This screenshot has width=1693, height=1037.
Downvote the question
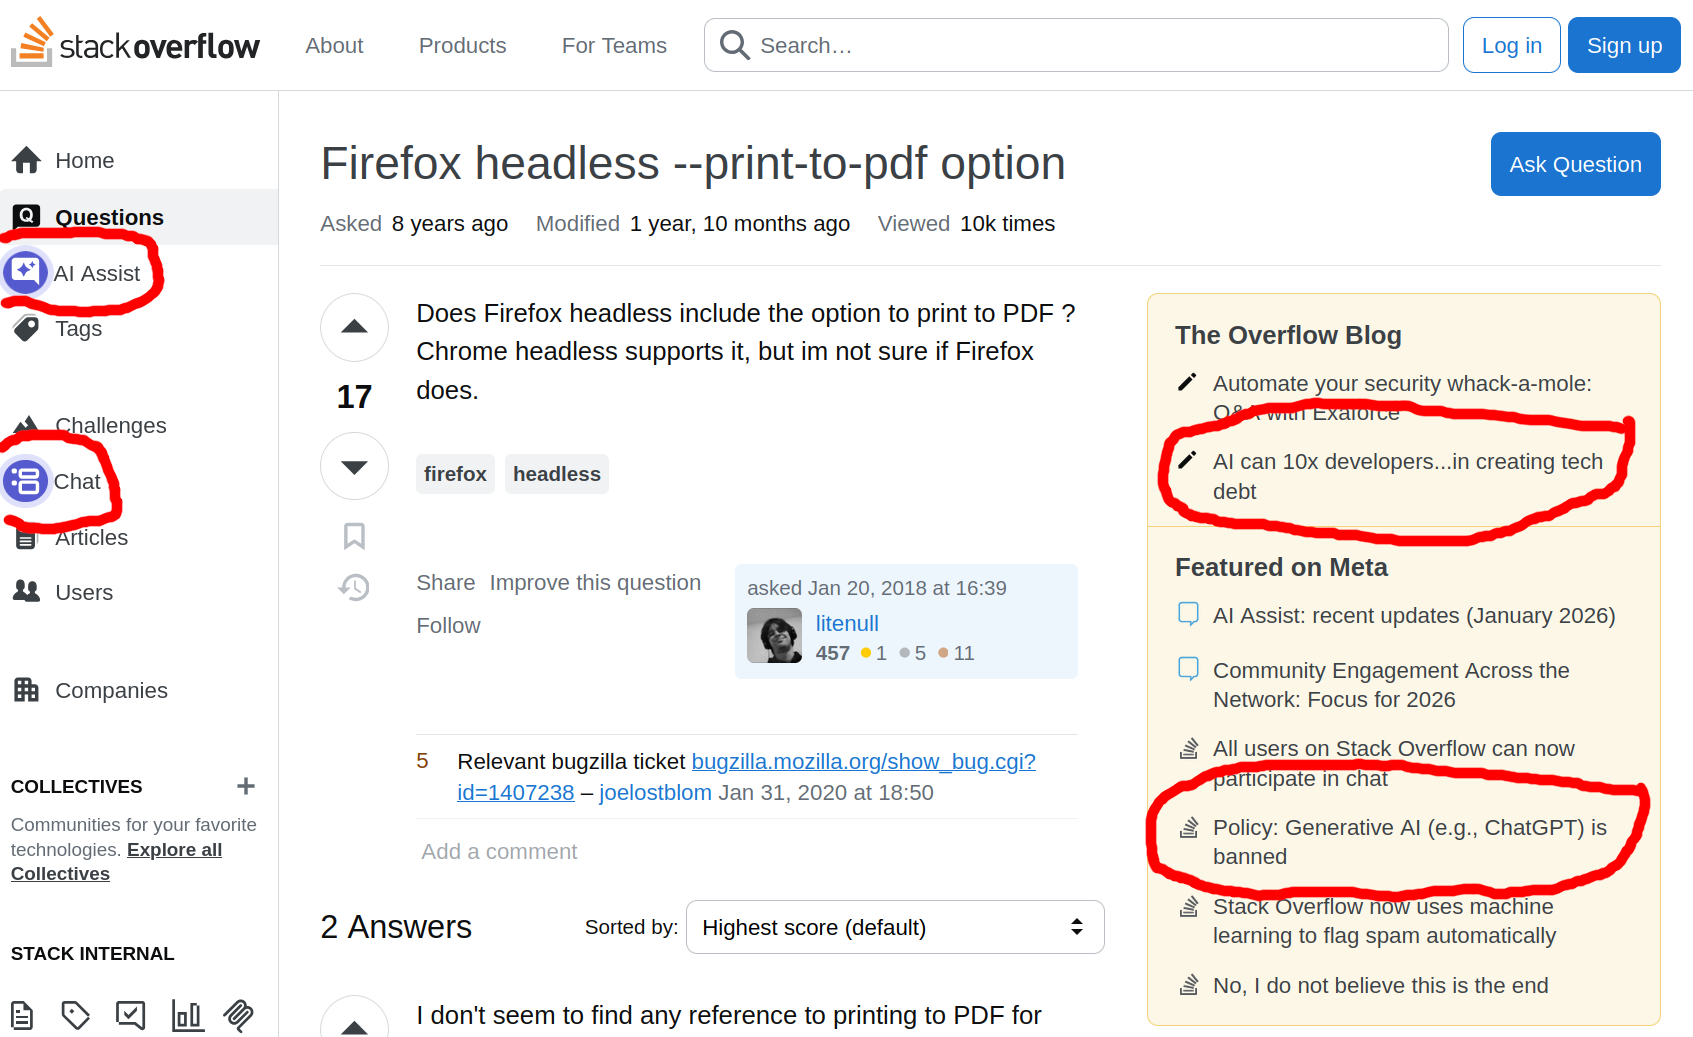click(x=354, y=466)
